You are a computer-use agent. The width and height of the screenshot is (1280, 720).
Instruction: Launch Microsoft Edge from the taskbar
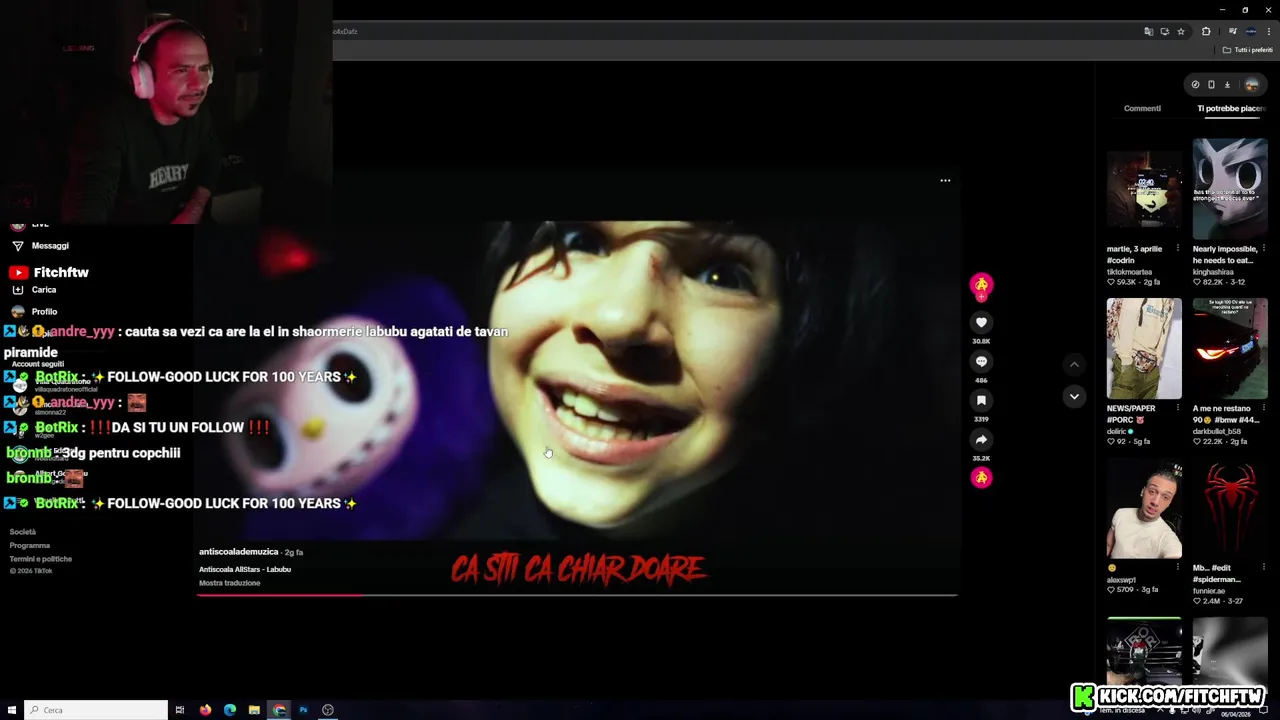(x=230, y=710)
